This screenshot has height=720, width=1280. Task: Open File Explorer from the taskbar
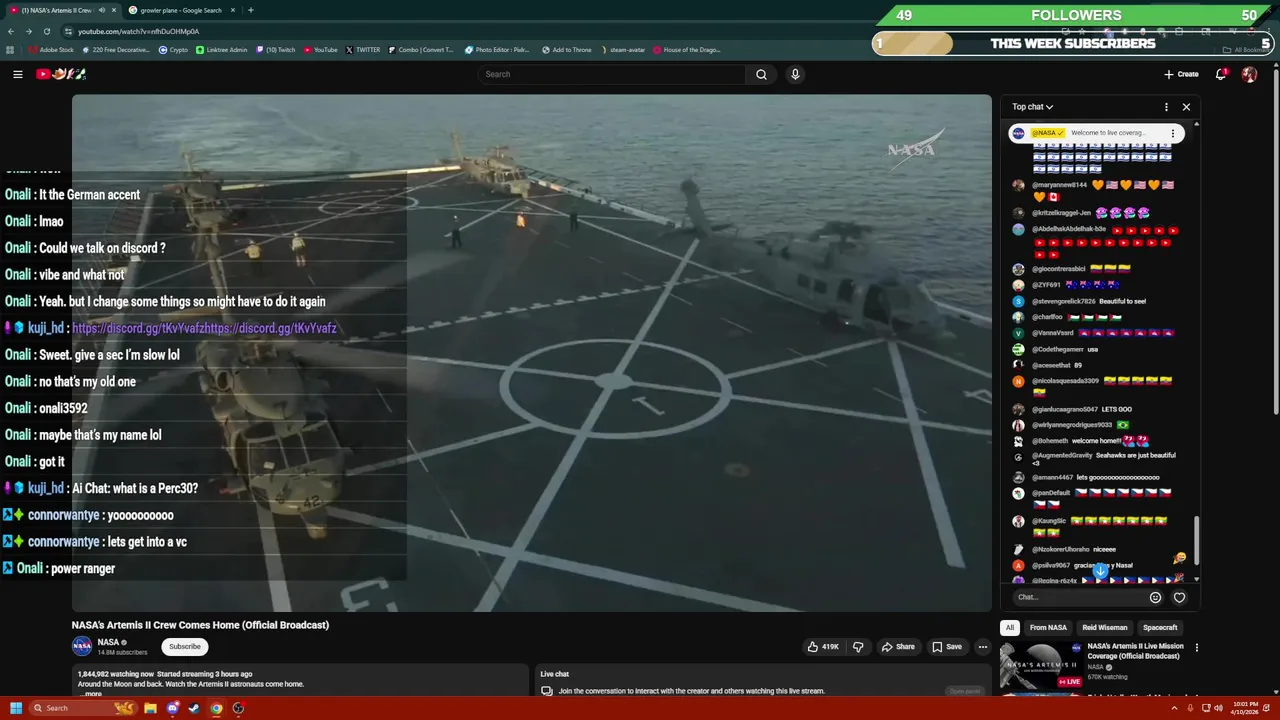(x=150, y=708)
